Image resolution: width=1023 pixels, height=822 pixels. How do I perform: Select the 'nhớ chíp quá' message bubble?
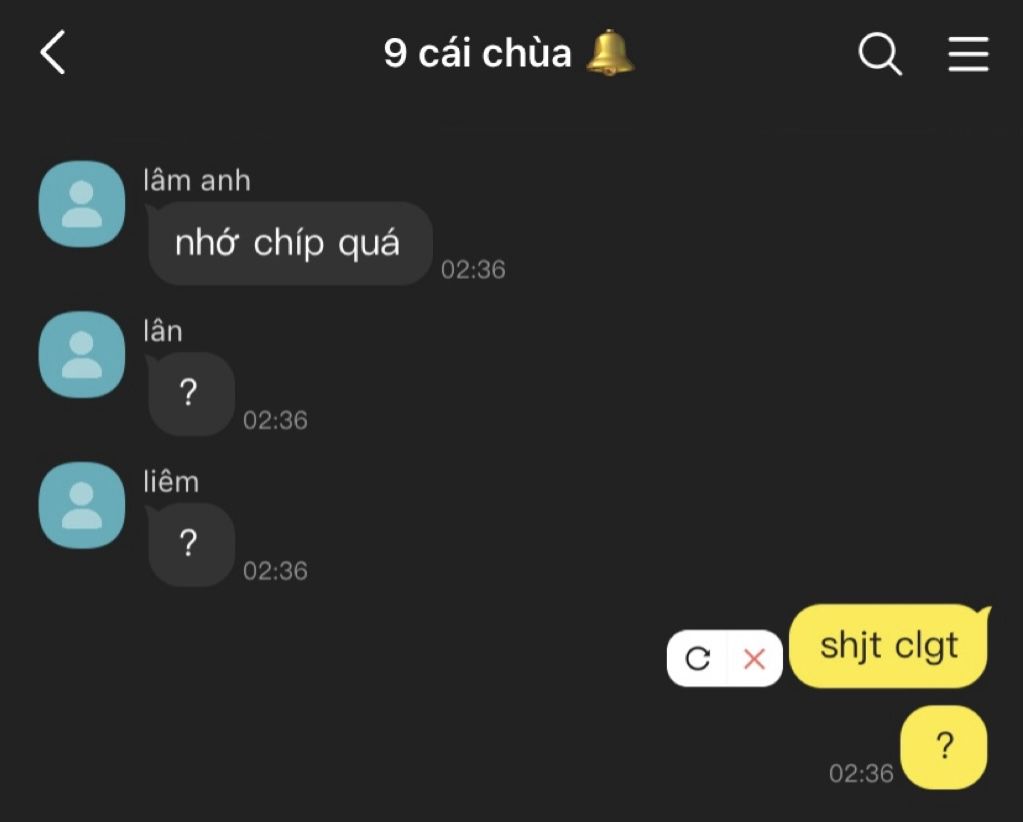click(290, 243)
